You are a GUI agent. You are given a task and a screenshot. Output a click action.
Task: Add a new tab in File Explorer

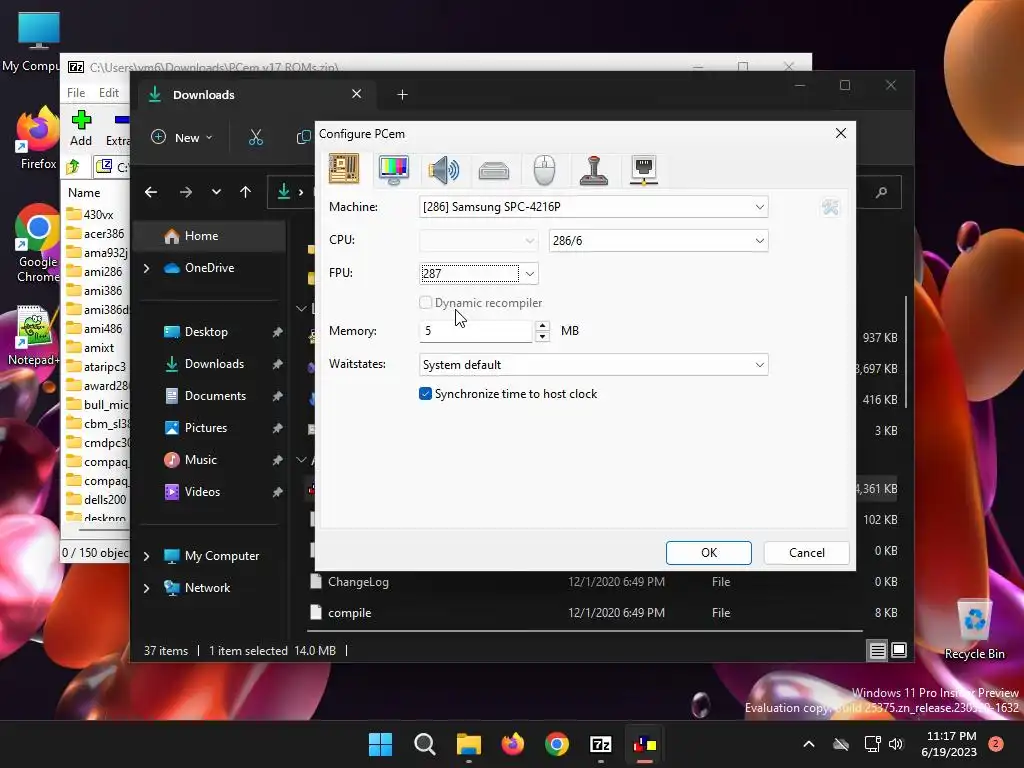click(402, 95)
